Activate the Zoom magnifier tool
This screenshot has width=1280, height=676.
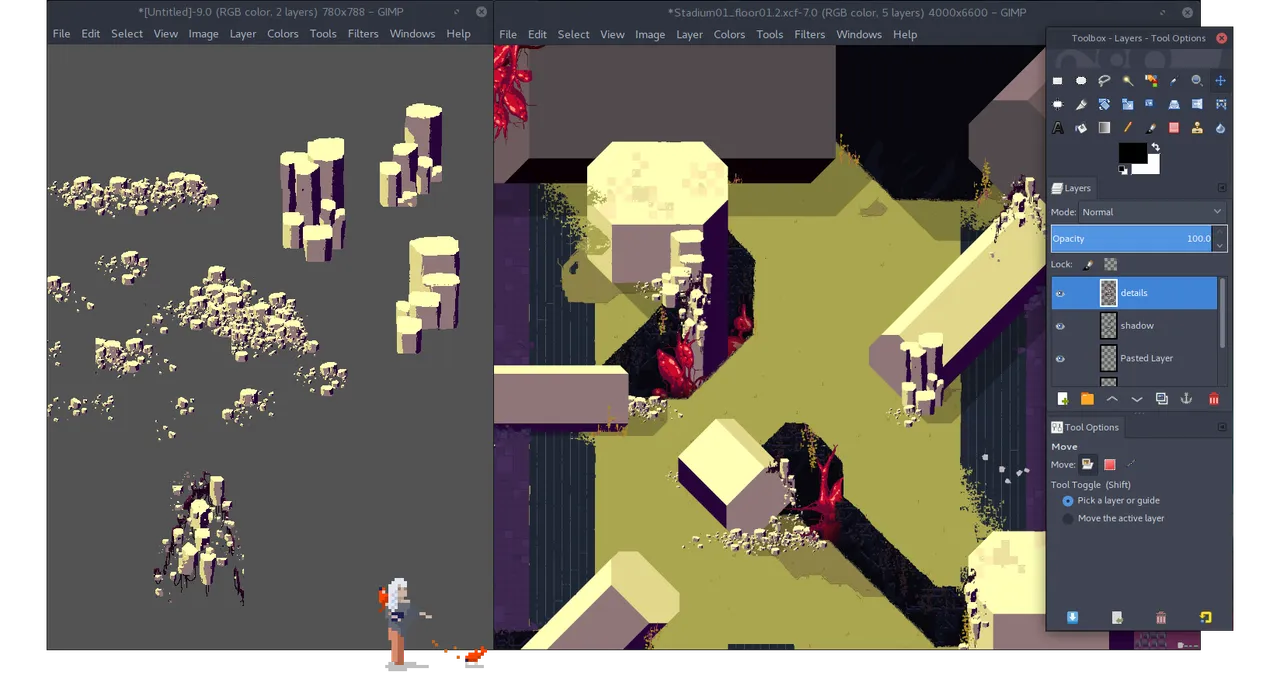1197,81
